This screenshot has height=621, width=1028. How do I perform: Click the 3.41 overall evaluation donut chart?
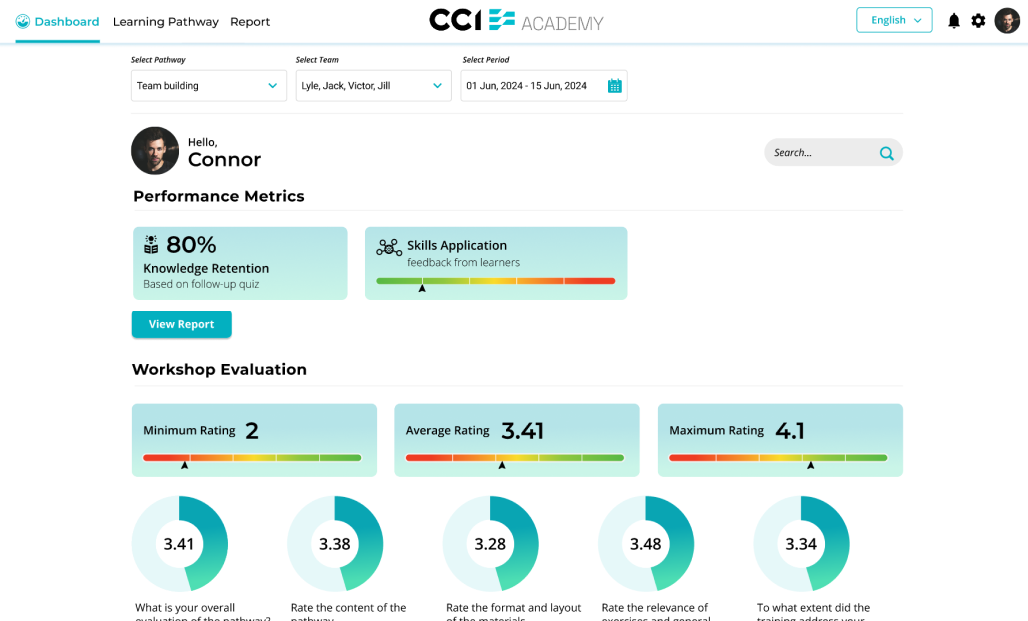180,544
